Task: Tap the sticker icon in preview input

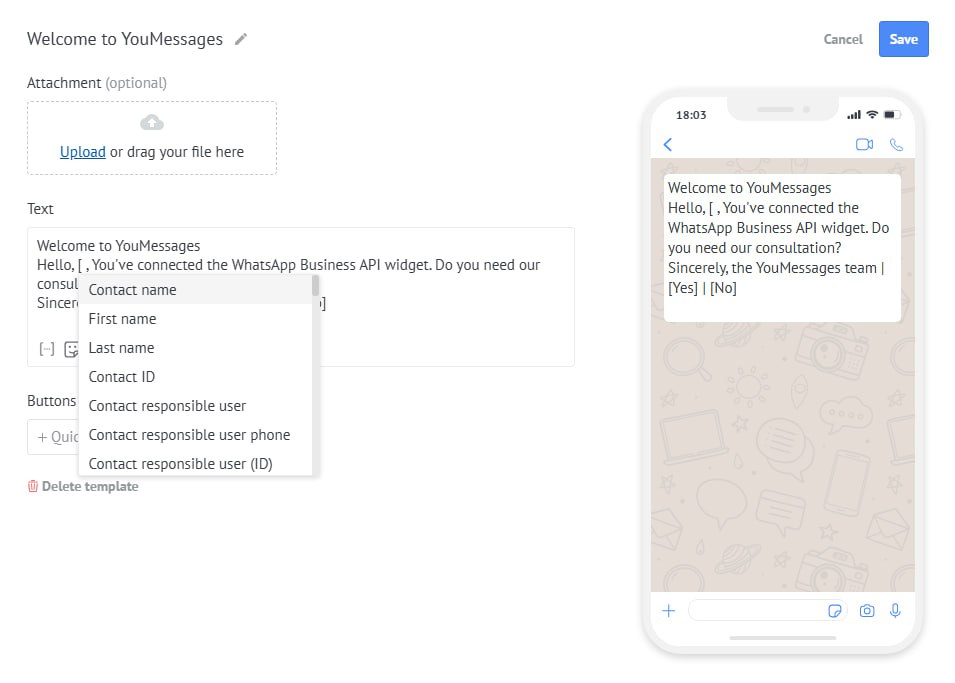Action: click(x=835, y=611)
